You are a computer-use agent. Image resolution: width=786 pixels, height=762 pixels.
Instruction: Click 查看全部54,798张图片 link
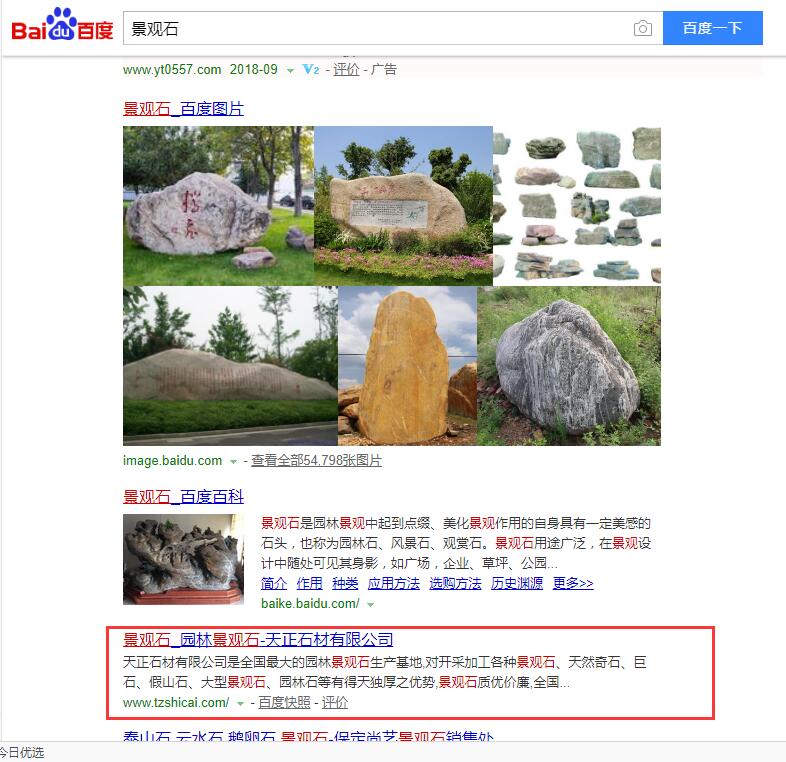click(x=316, y=460)
